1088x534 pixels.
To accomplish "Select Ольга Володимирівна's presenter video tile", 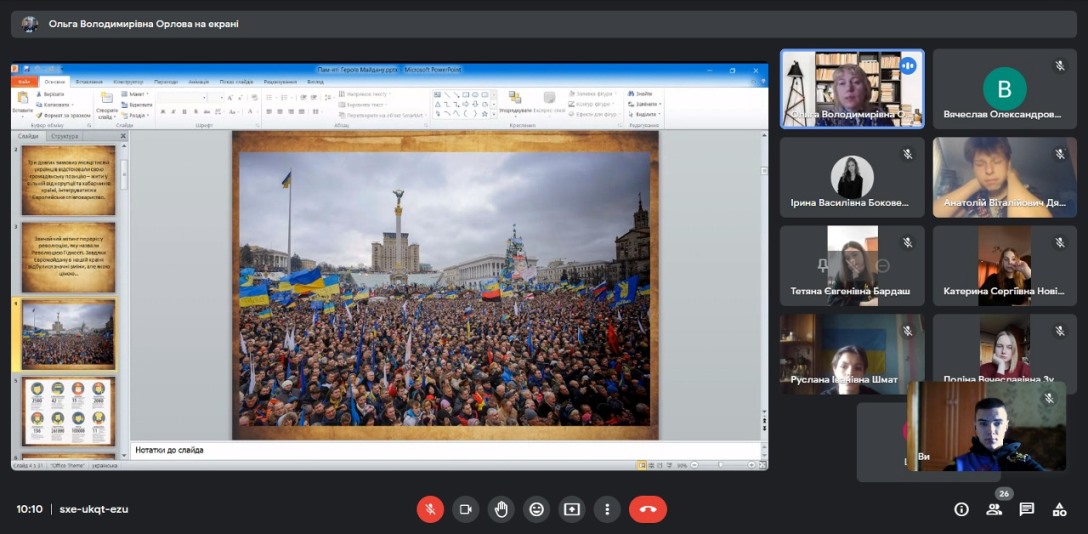I will click(852, 89).
